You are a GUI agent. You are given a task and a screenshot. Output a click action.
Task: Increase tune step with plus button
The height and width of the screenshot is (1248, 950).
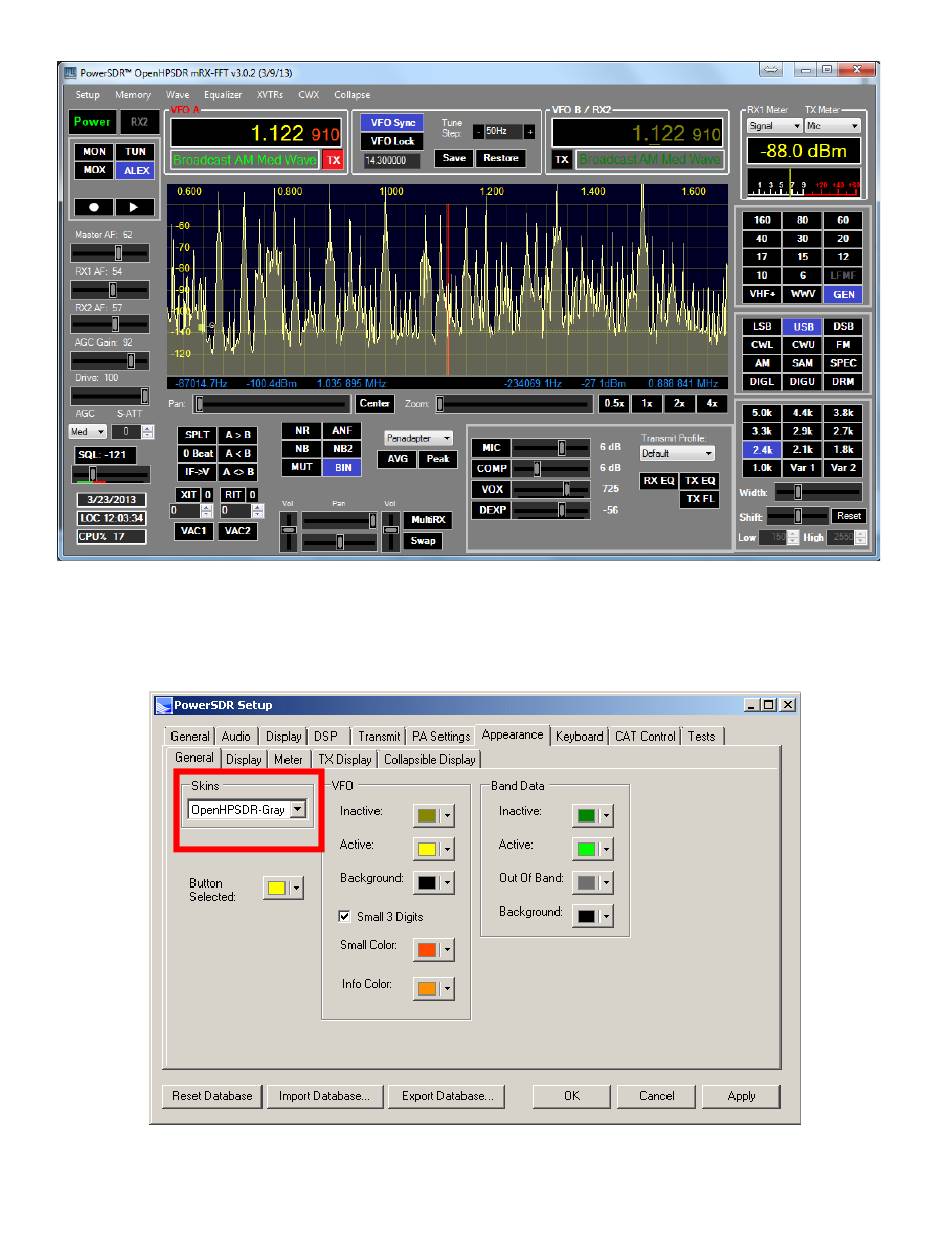[x=530, y=131]
